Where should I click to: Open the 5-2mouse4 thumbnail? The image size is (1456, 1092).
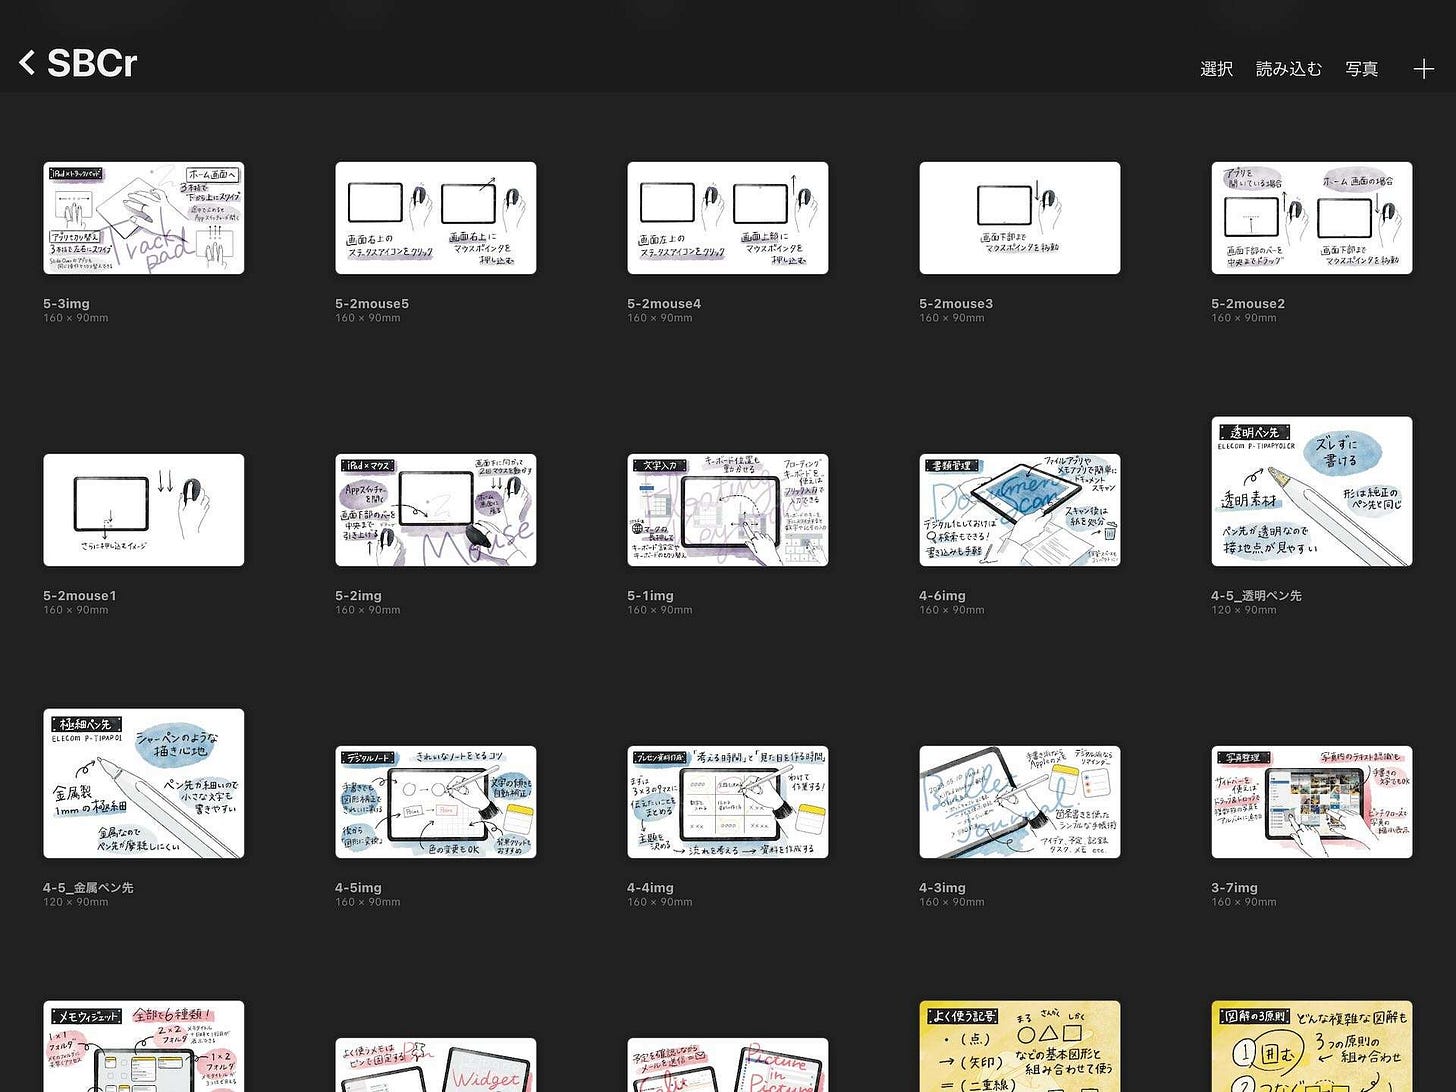point(728,218)
